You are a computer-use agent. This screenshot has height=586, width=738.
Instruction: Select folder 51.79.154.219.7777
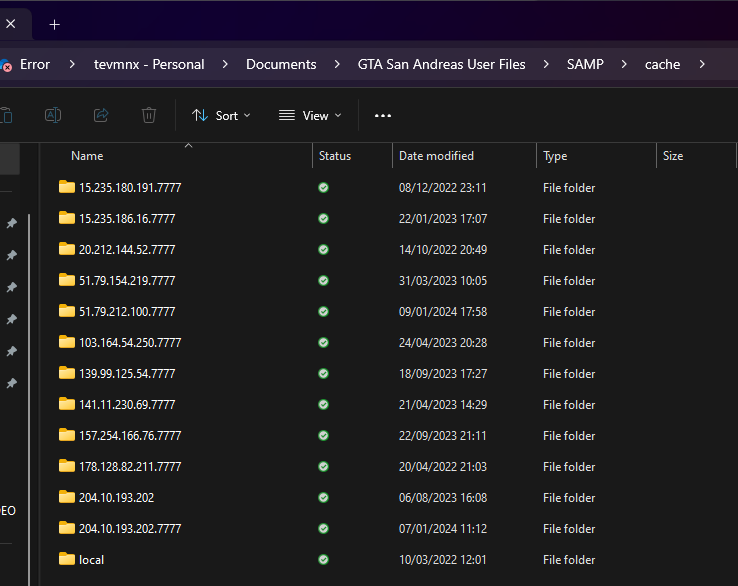point(127,281)
